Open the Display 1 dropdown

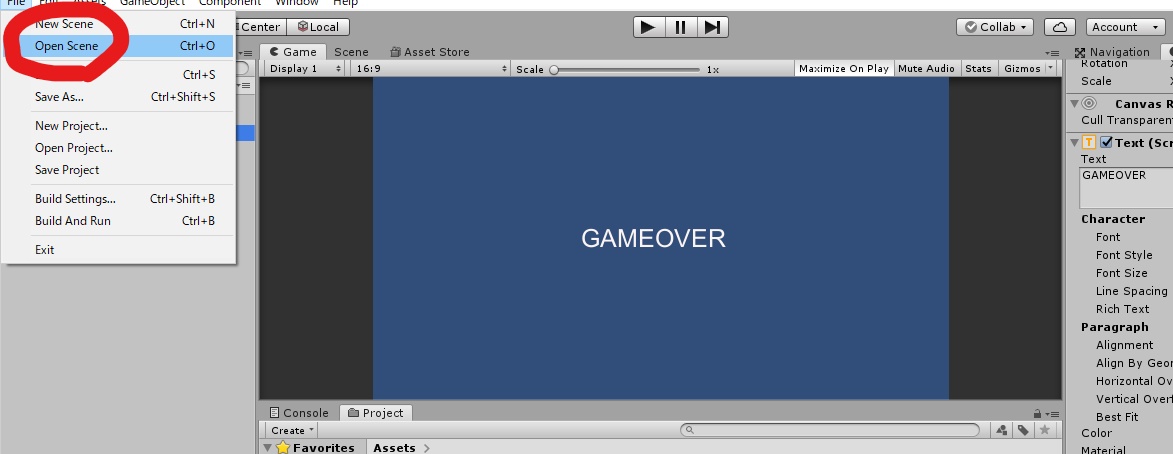(305, 68)
